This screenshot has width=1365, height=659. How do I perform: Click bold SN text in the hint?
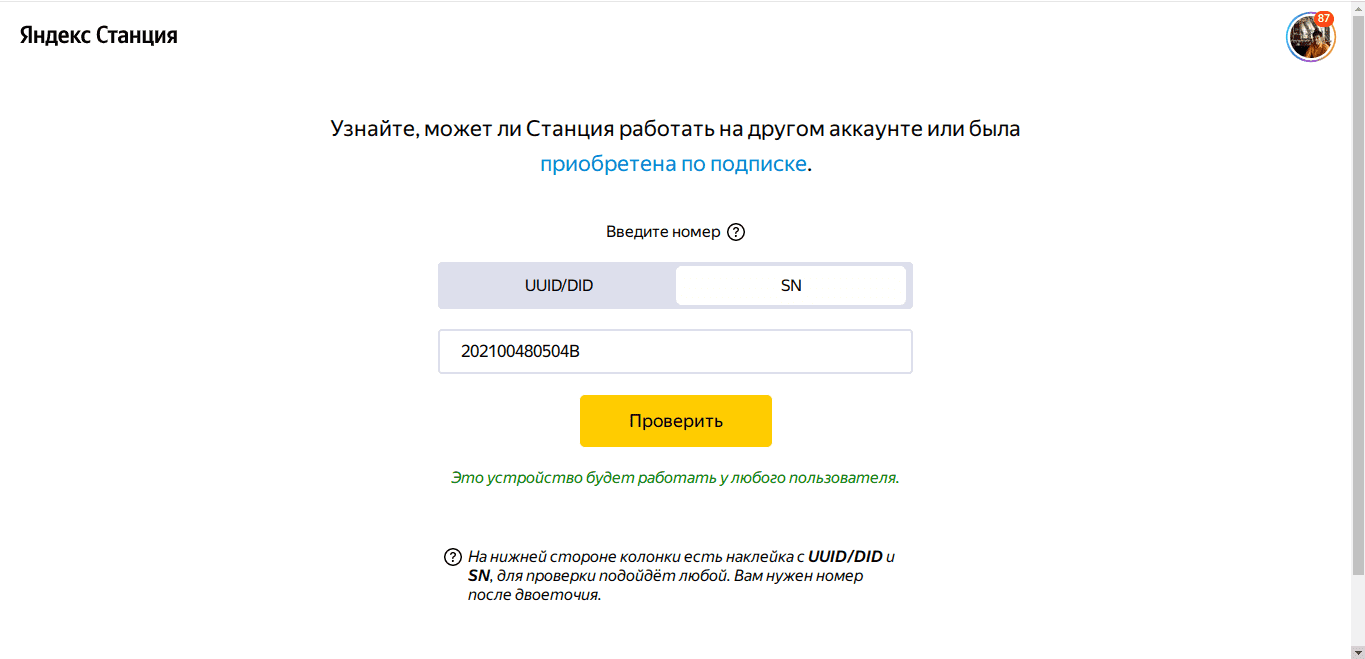(x=480, y=576)
